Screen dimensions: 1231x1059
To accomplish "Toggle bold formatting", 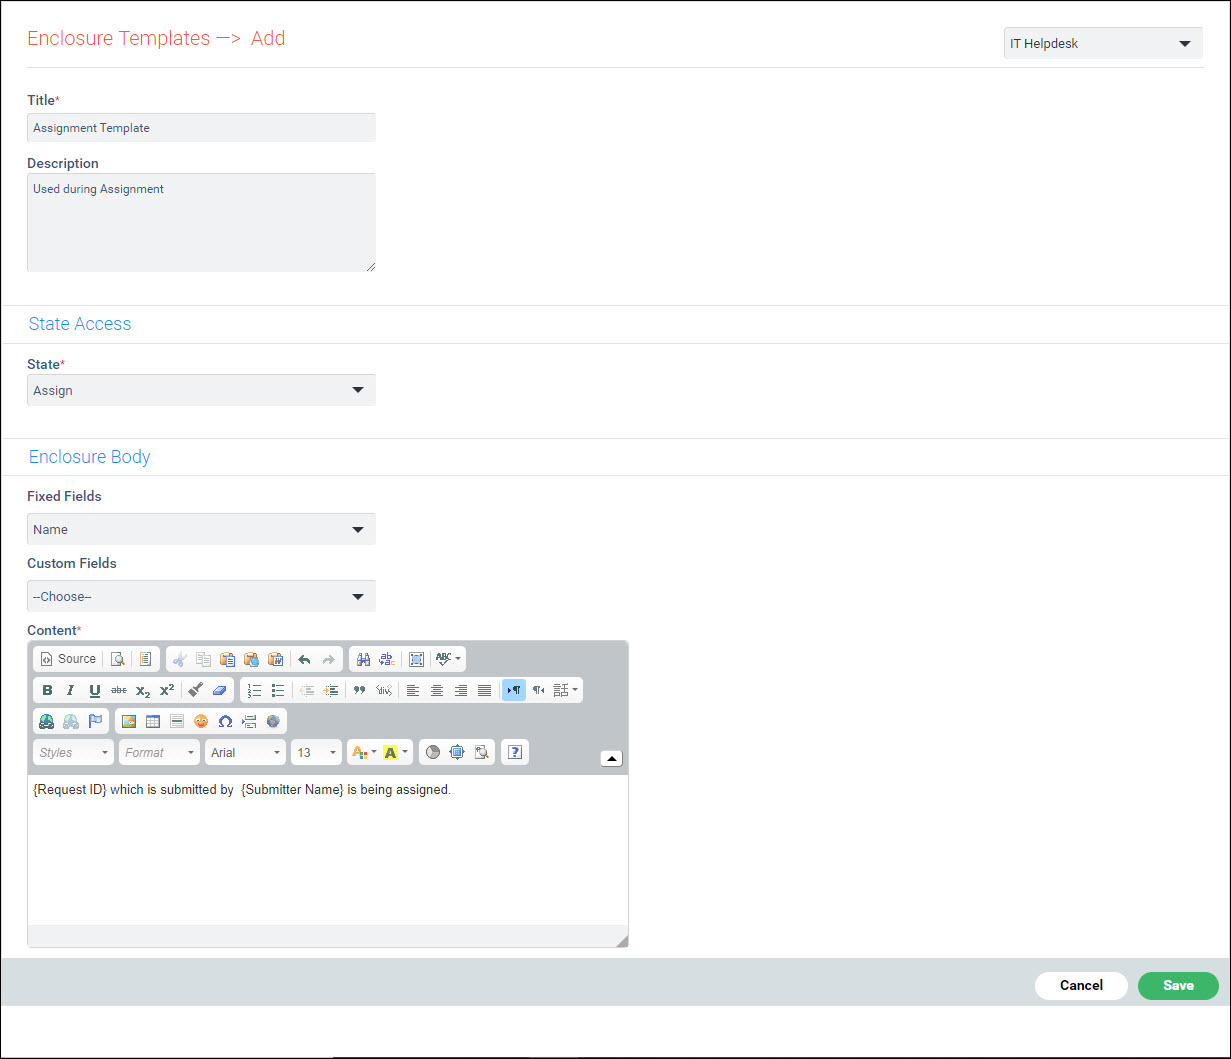I will tap(47, 690).
